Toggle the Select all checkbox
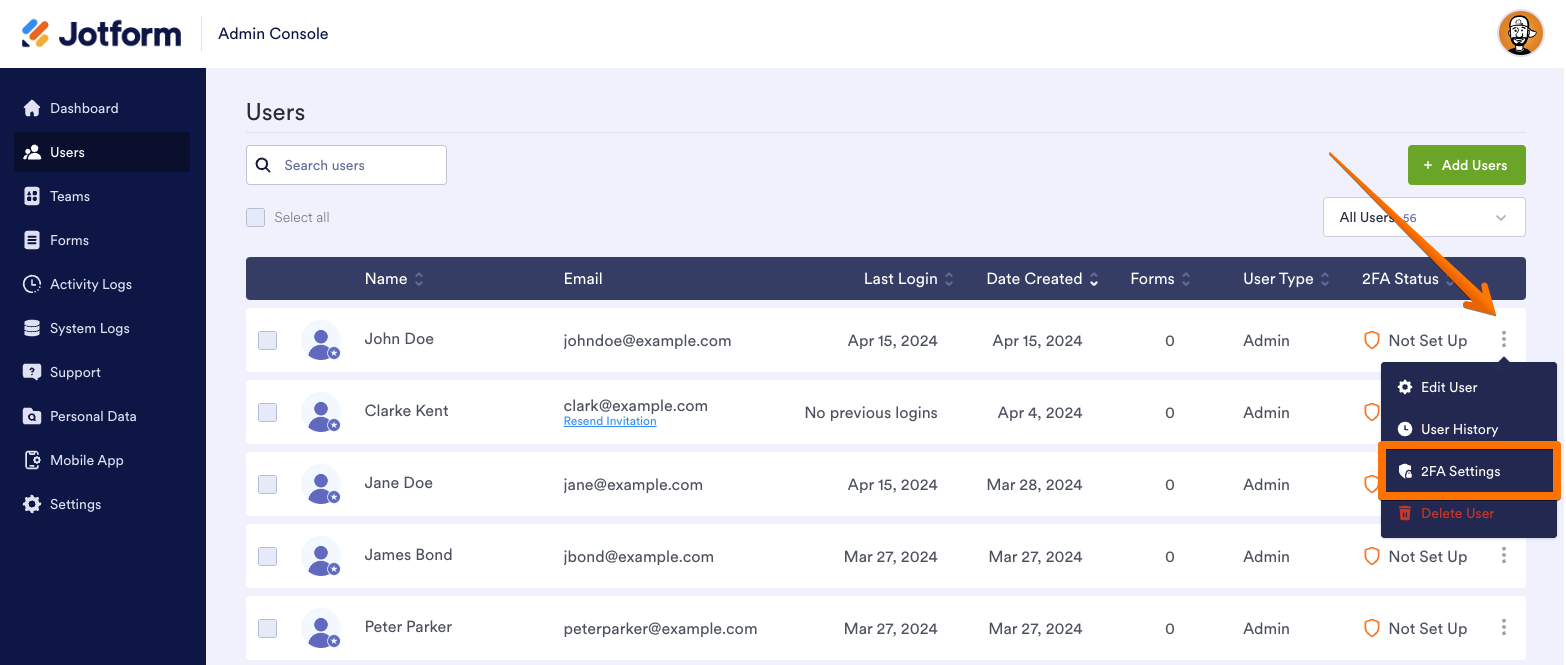Screen dimensions: 1566x665 [256, 217]
